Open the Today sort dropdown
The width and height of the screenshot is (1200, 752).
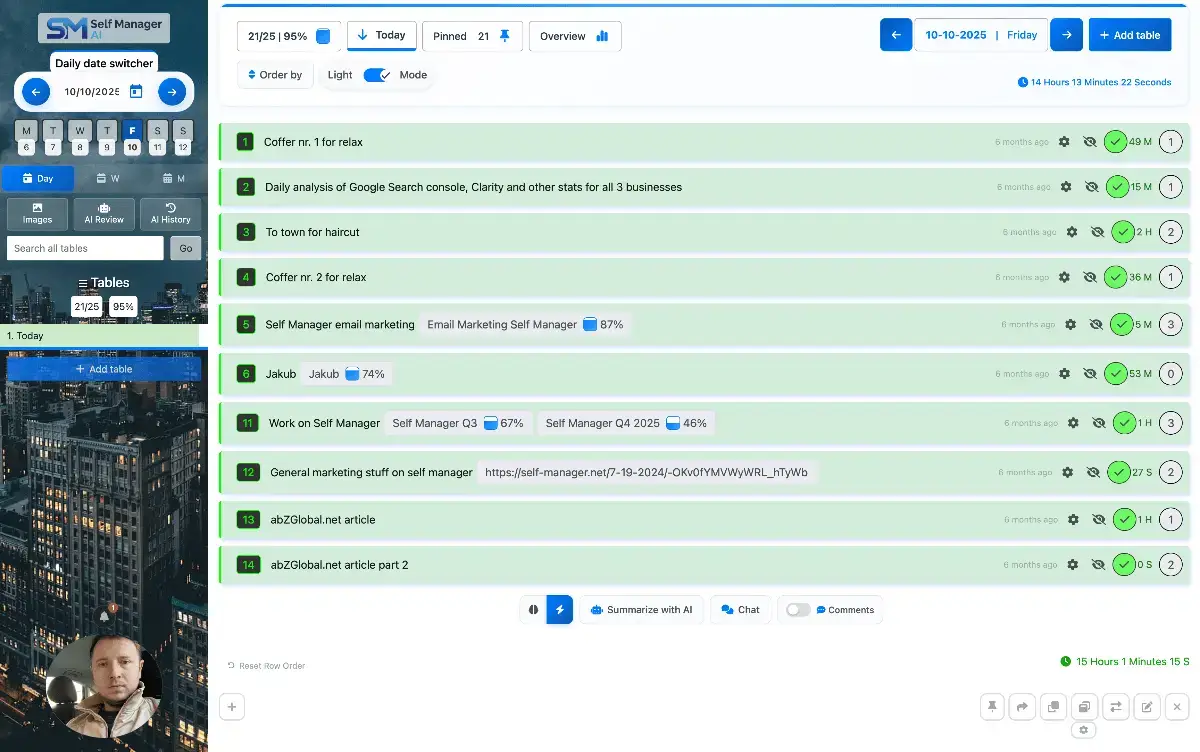coord(381,35)
